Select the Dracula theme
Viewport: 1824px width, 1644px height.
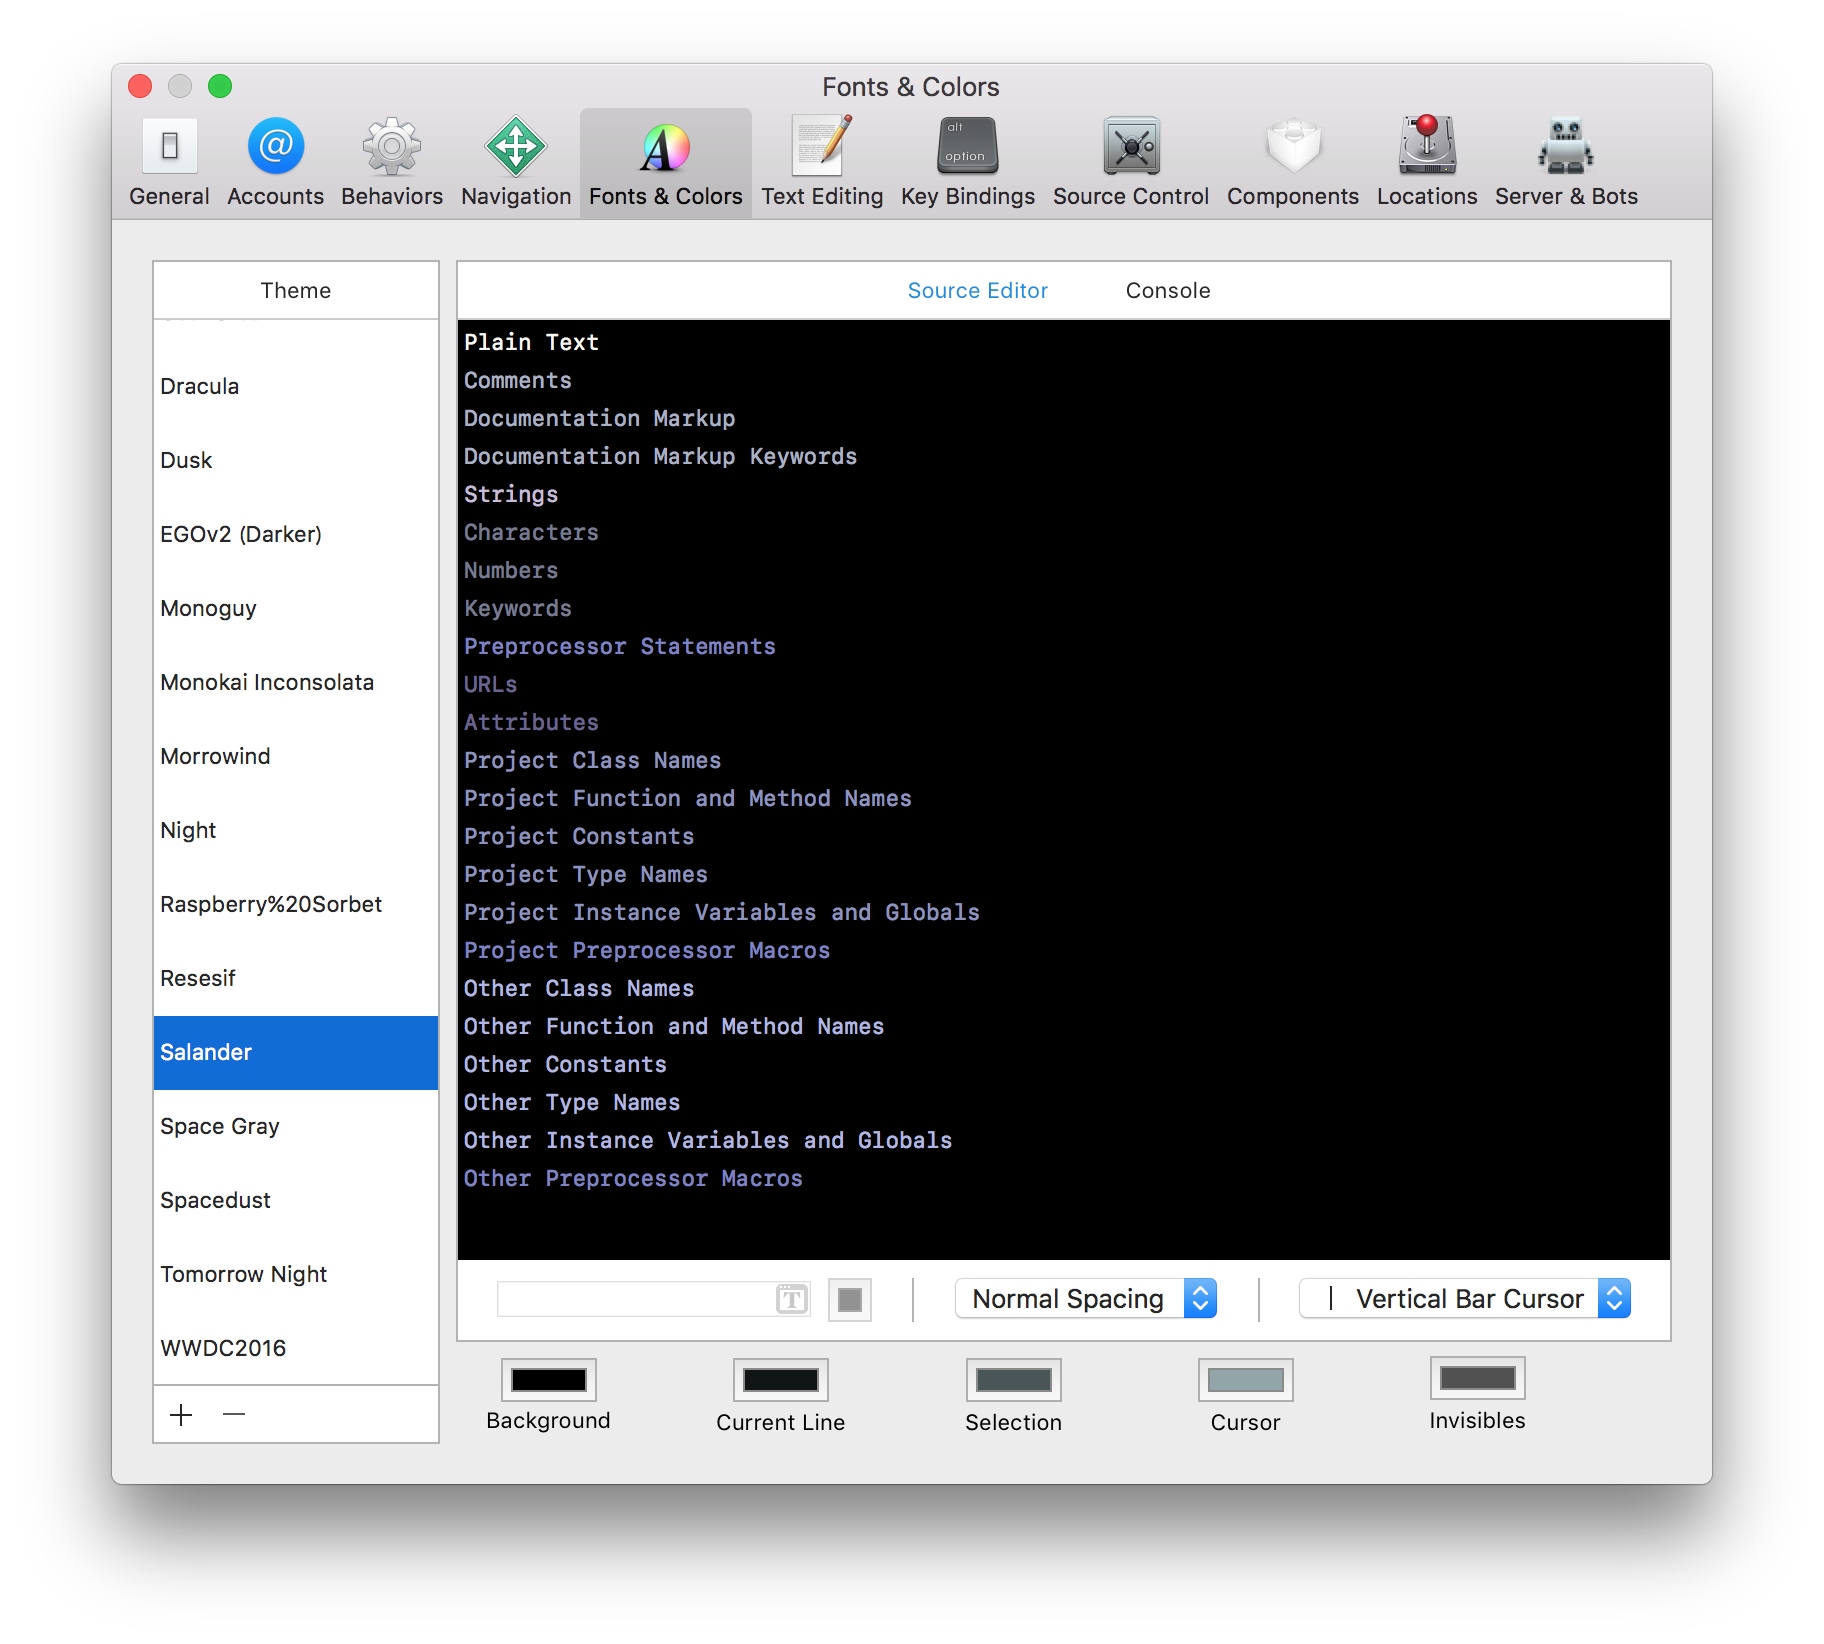296,387
